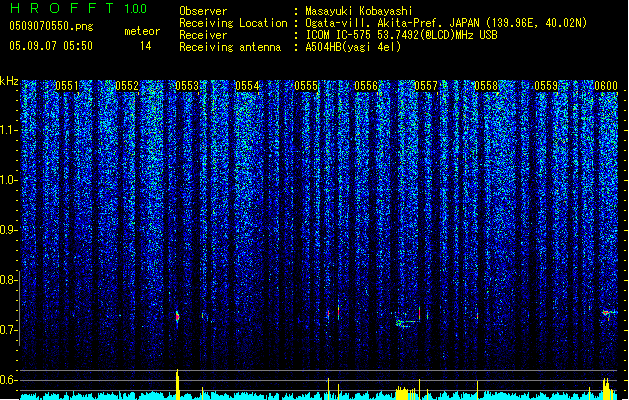Screen dimensions: 629x400
Task: Click the bright meteor echo under 0553
Action: (177, 317)
